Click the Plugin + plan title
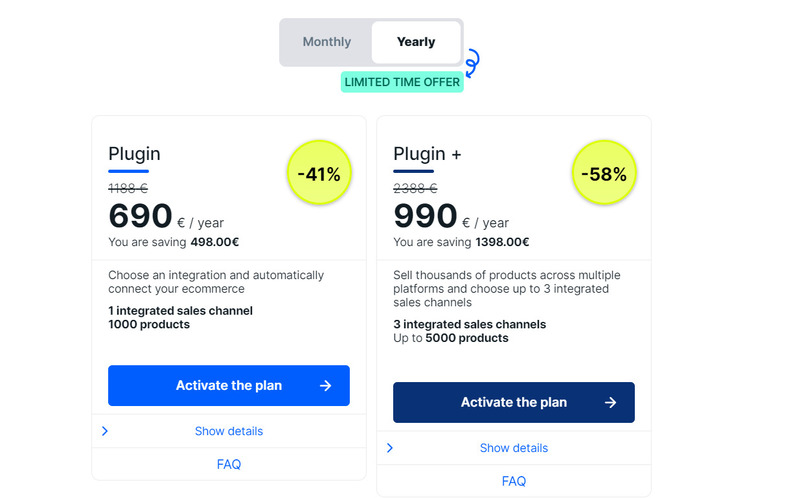Screen dimensions: 800x498 427,154
